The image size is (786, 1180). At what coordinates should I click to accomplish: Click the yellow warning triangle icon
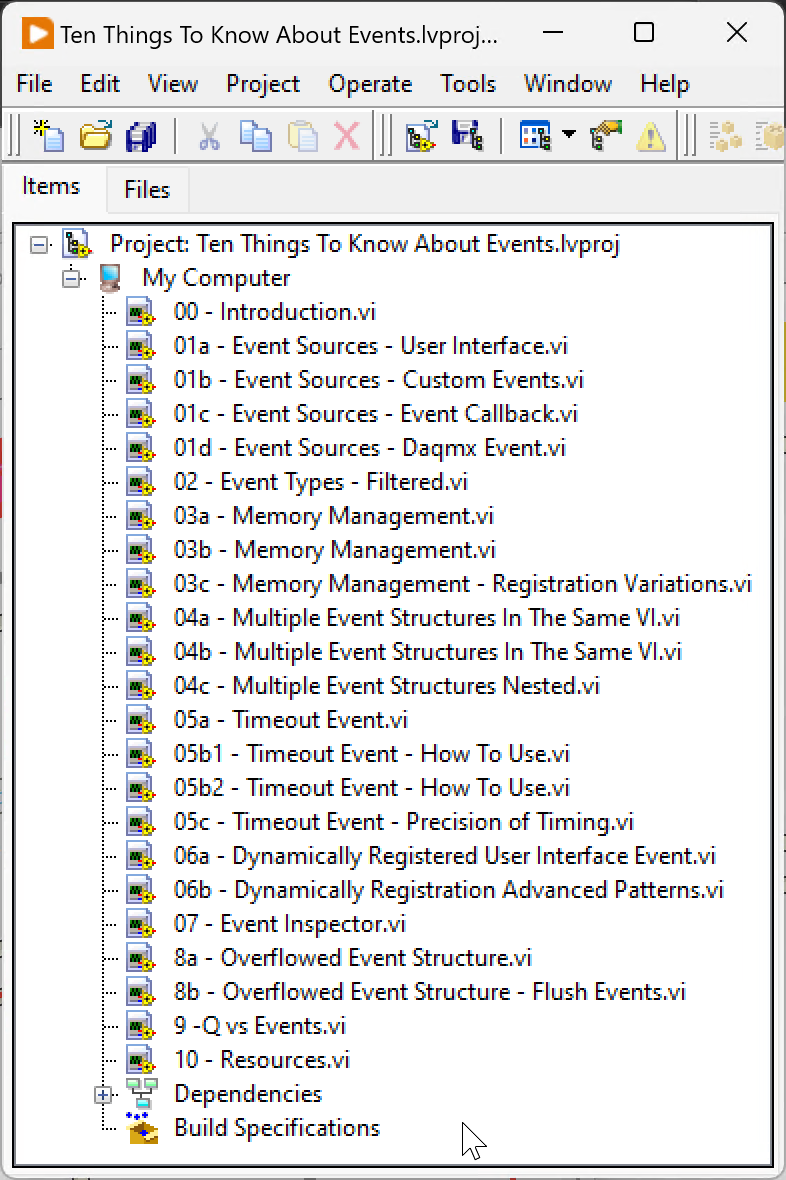(x=650, y=137)
